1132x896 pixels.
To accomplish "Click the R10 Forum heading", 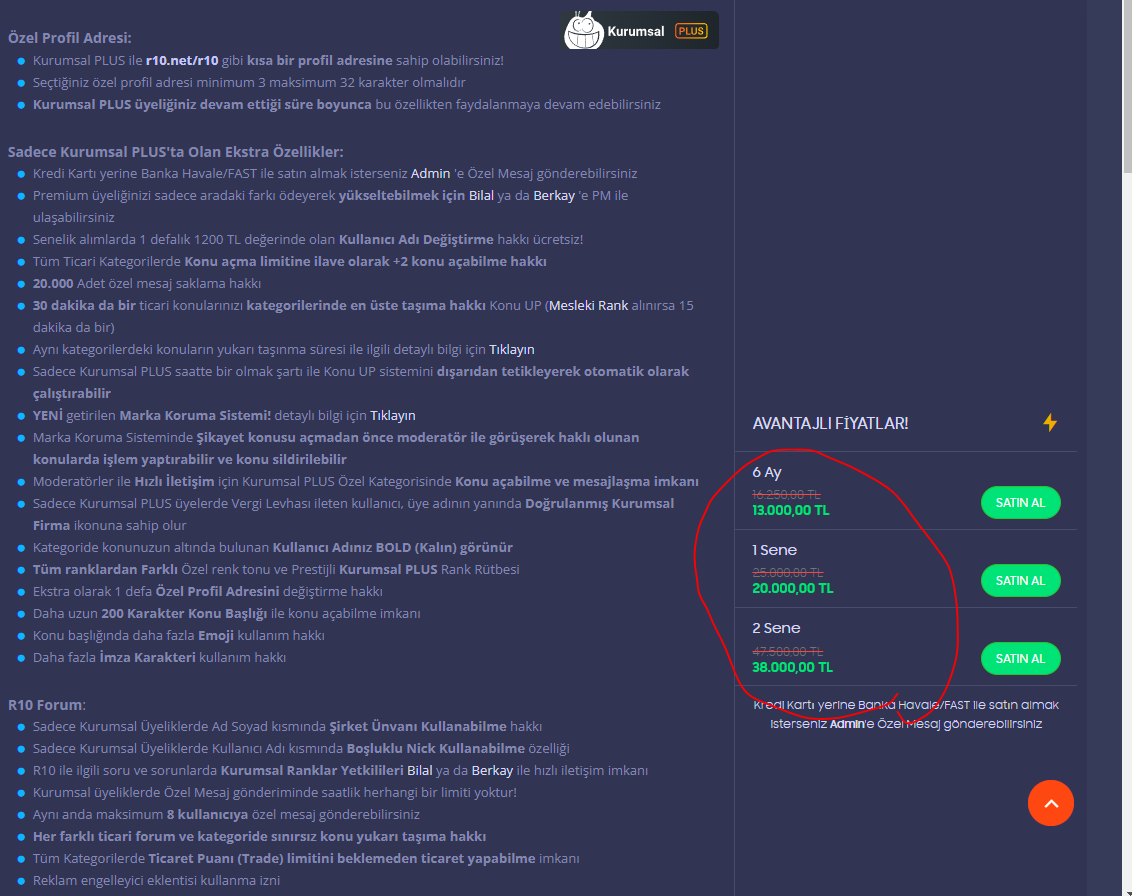I will (46, 705).
